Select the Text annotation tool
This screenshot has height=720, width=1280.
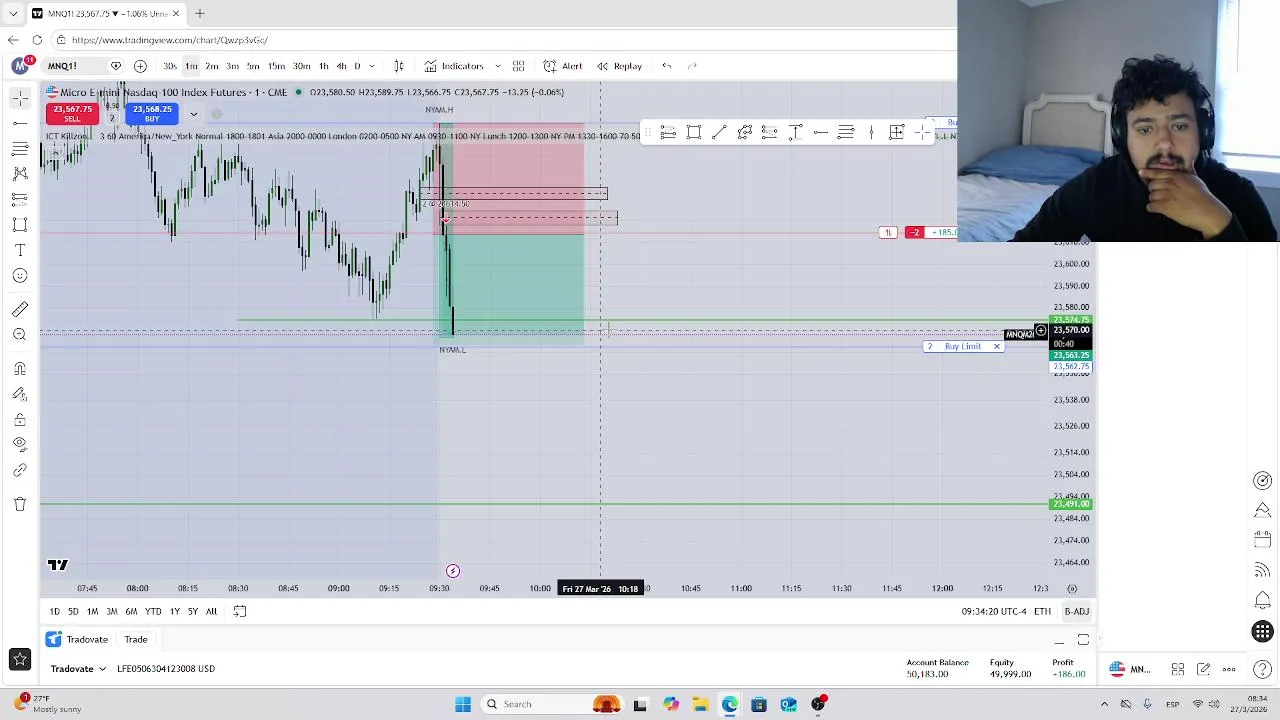point(20,250)
